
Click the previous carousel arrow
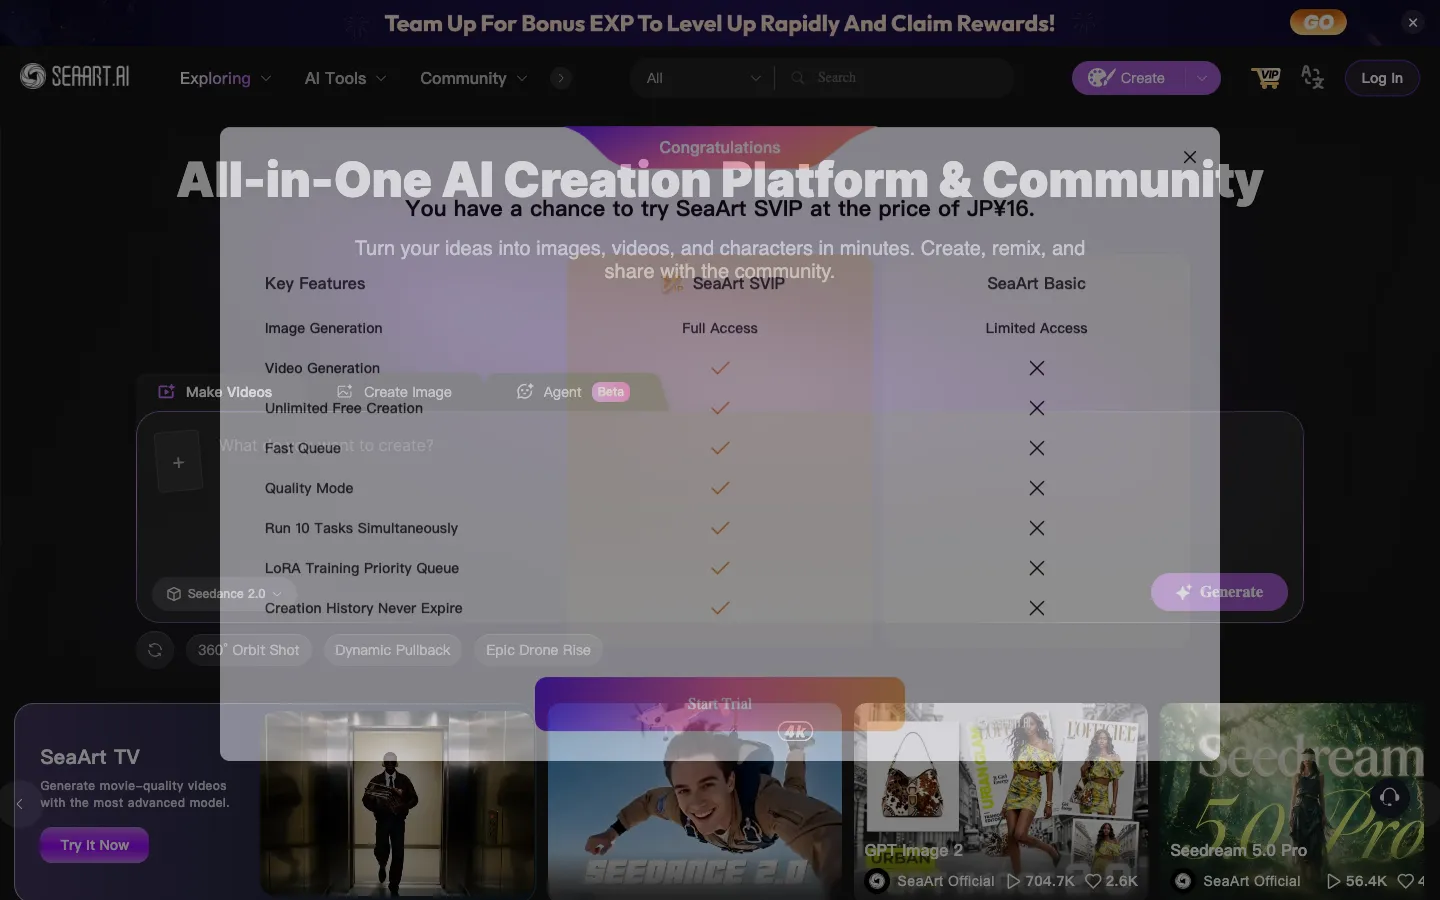coord(19,803)
